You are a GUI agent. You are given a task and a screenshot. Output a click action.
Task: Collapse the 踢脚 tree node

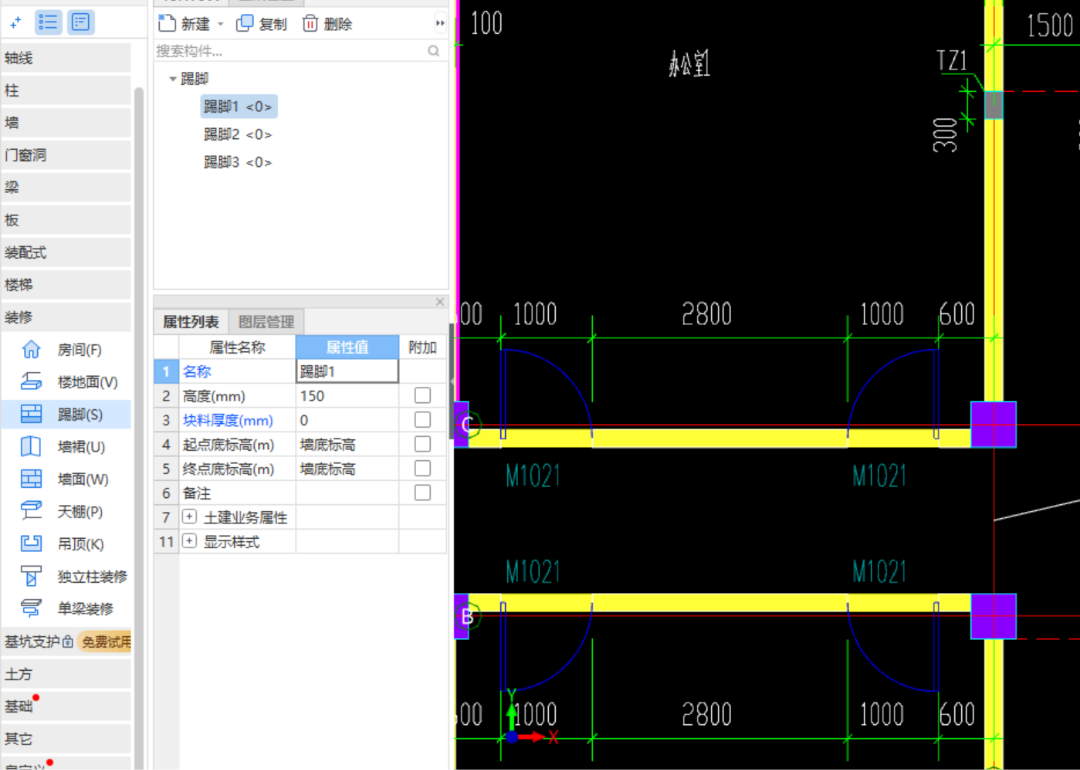click(x=173, y=79)
